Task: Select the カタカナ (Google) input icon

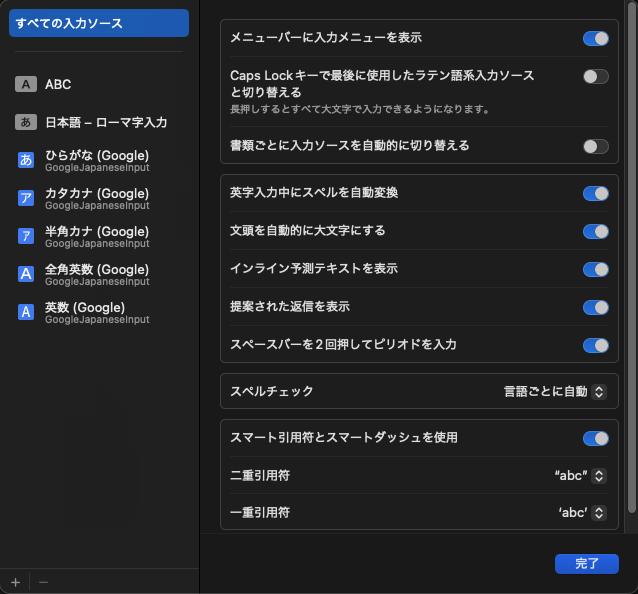Action: coord(26,198)
